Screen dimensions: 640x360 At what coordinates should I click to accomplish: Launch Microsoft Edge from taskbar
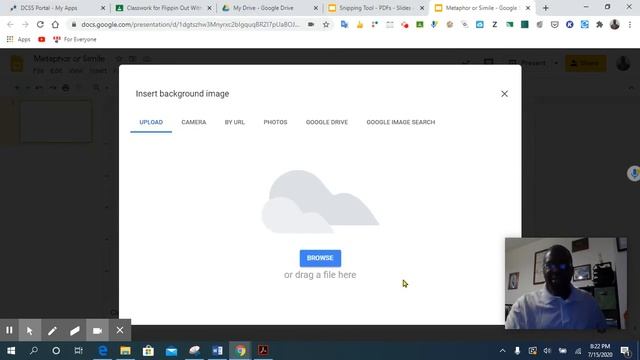coord(103,351)
